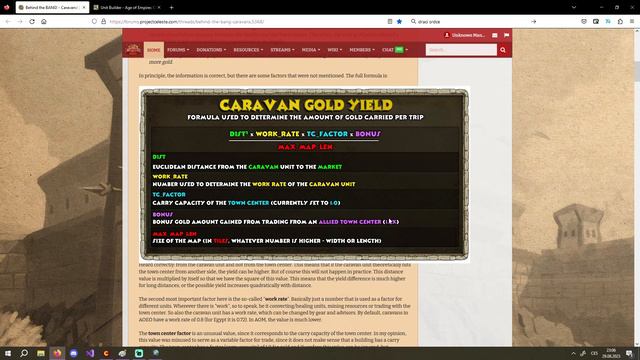640x360 pixels.
Task: Click the forum site logo
Action: coord(133,49)
